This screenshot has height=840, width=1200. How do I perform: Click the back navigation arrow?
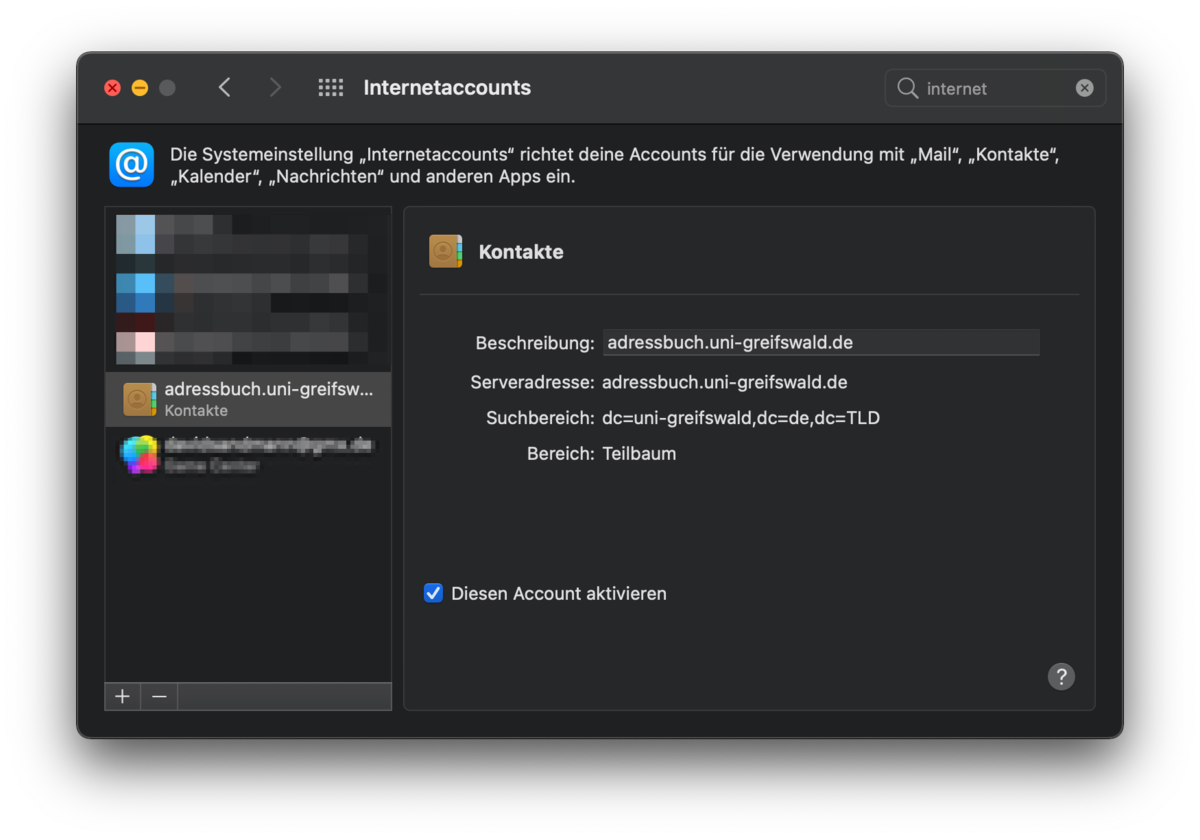click(225, 88)
